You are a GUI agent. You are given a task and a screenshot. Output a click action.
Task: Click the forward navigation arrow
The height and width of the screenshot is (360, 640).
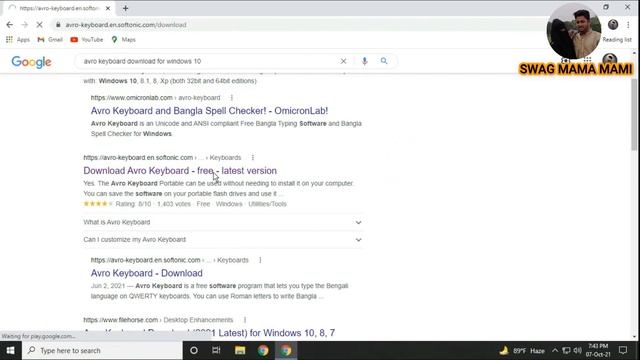click(x=25, y=25)
